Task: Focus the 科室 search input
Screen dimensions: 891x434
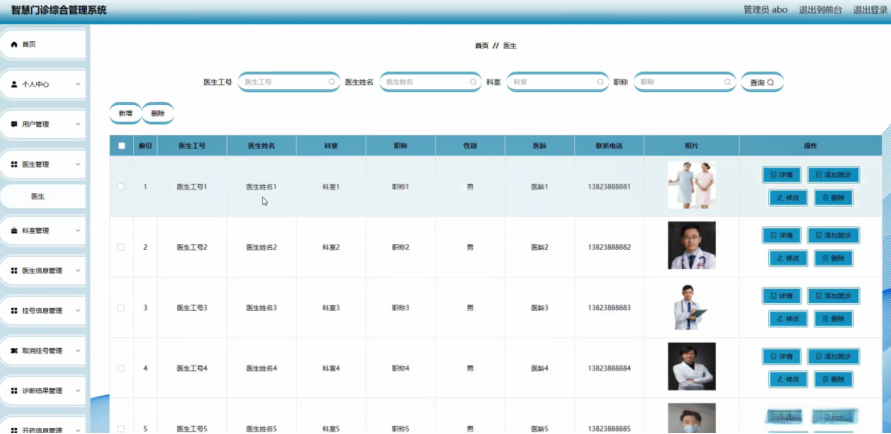Action: (x=557, y=82)
